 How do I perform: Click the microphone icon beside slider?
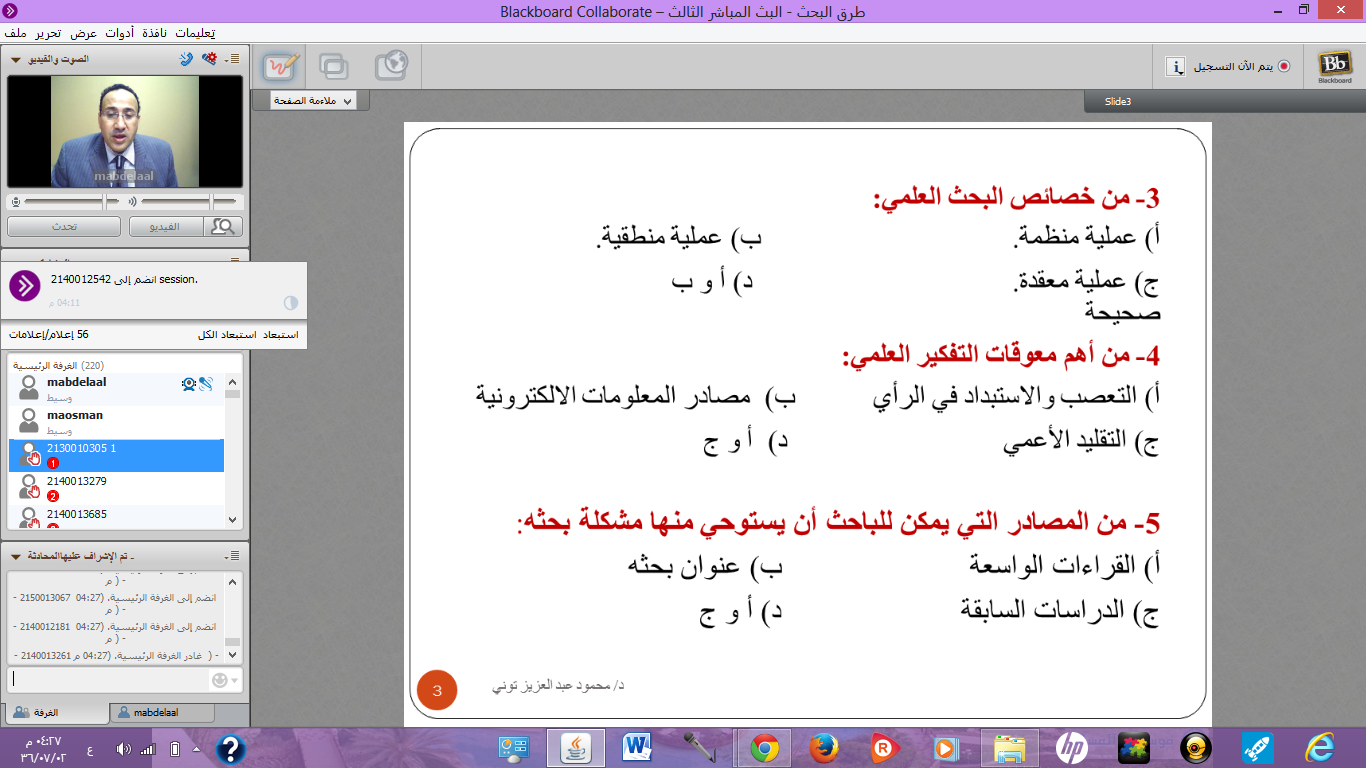(15, 202)
